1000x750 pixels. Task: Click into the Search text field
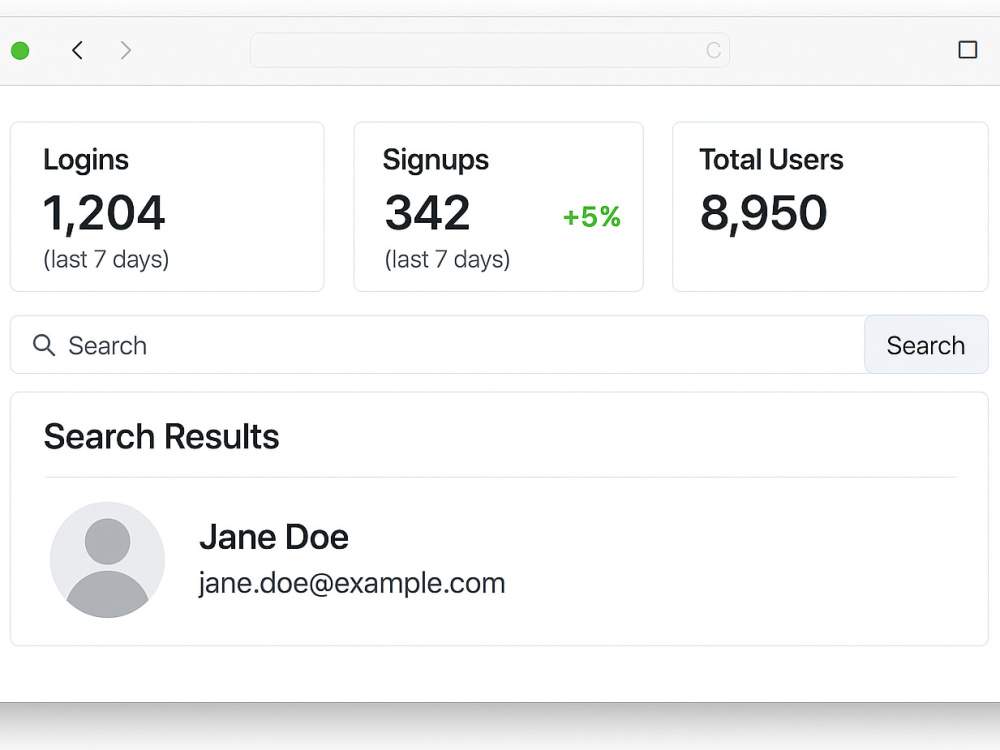(x=438, y=344)
